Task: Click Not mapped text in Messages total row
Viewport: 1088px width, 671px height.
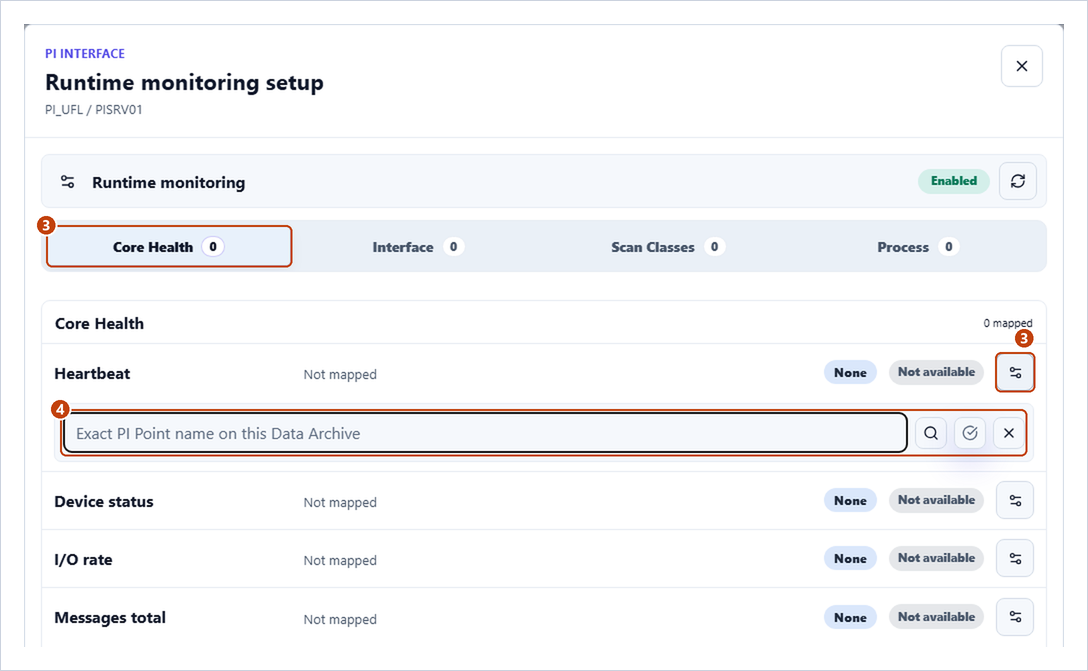Action: [x=340, y=620]
